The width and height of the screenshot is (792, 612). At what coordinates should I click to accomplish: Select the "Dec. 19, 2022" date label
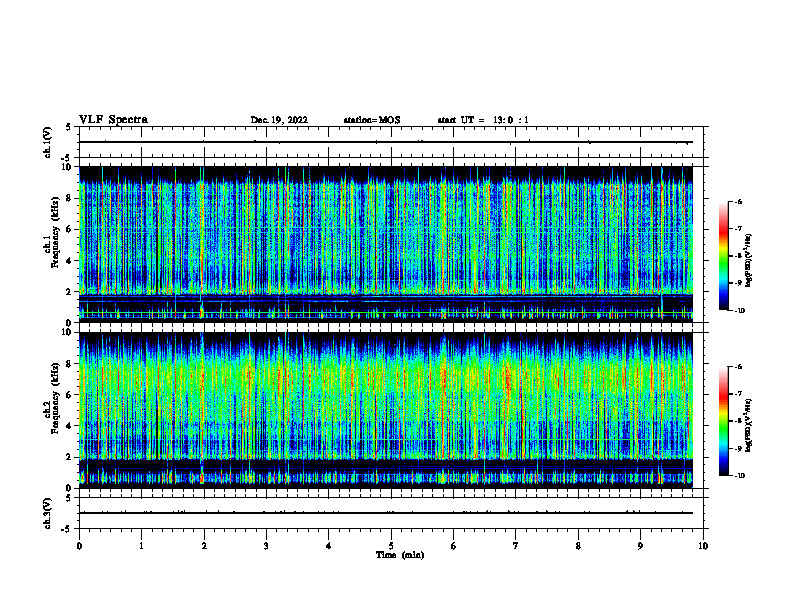(279, 120)
